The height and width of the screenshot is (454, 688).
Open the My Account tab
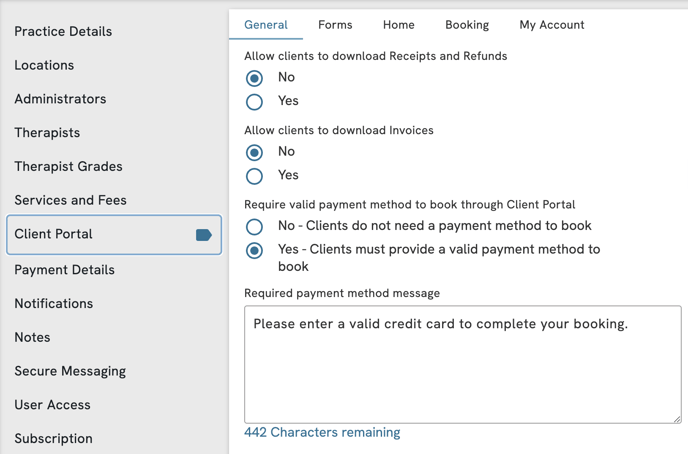click(x=552, y=25)
